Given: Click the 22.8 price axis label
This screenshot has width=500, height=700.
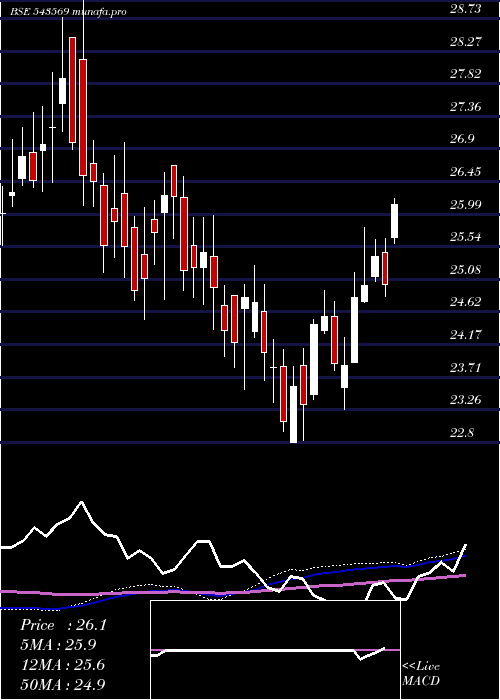Looking at the screenshot, I should 462,433.
